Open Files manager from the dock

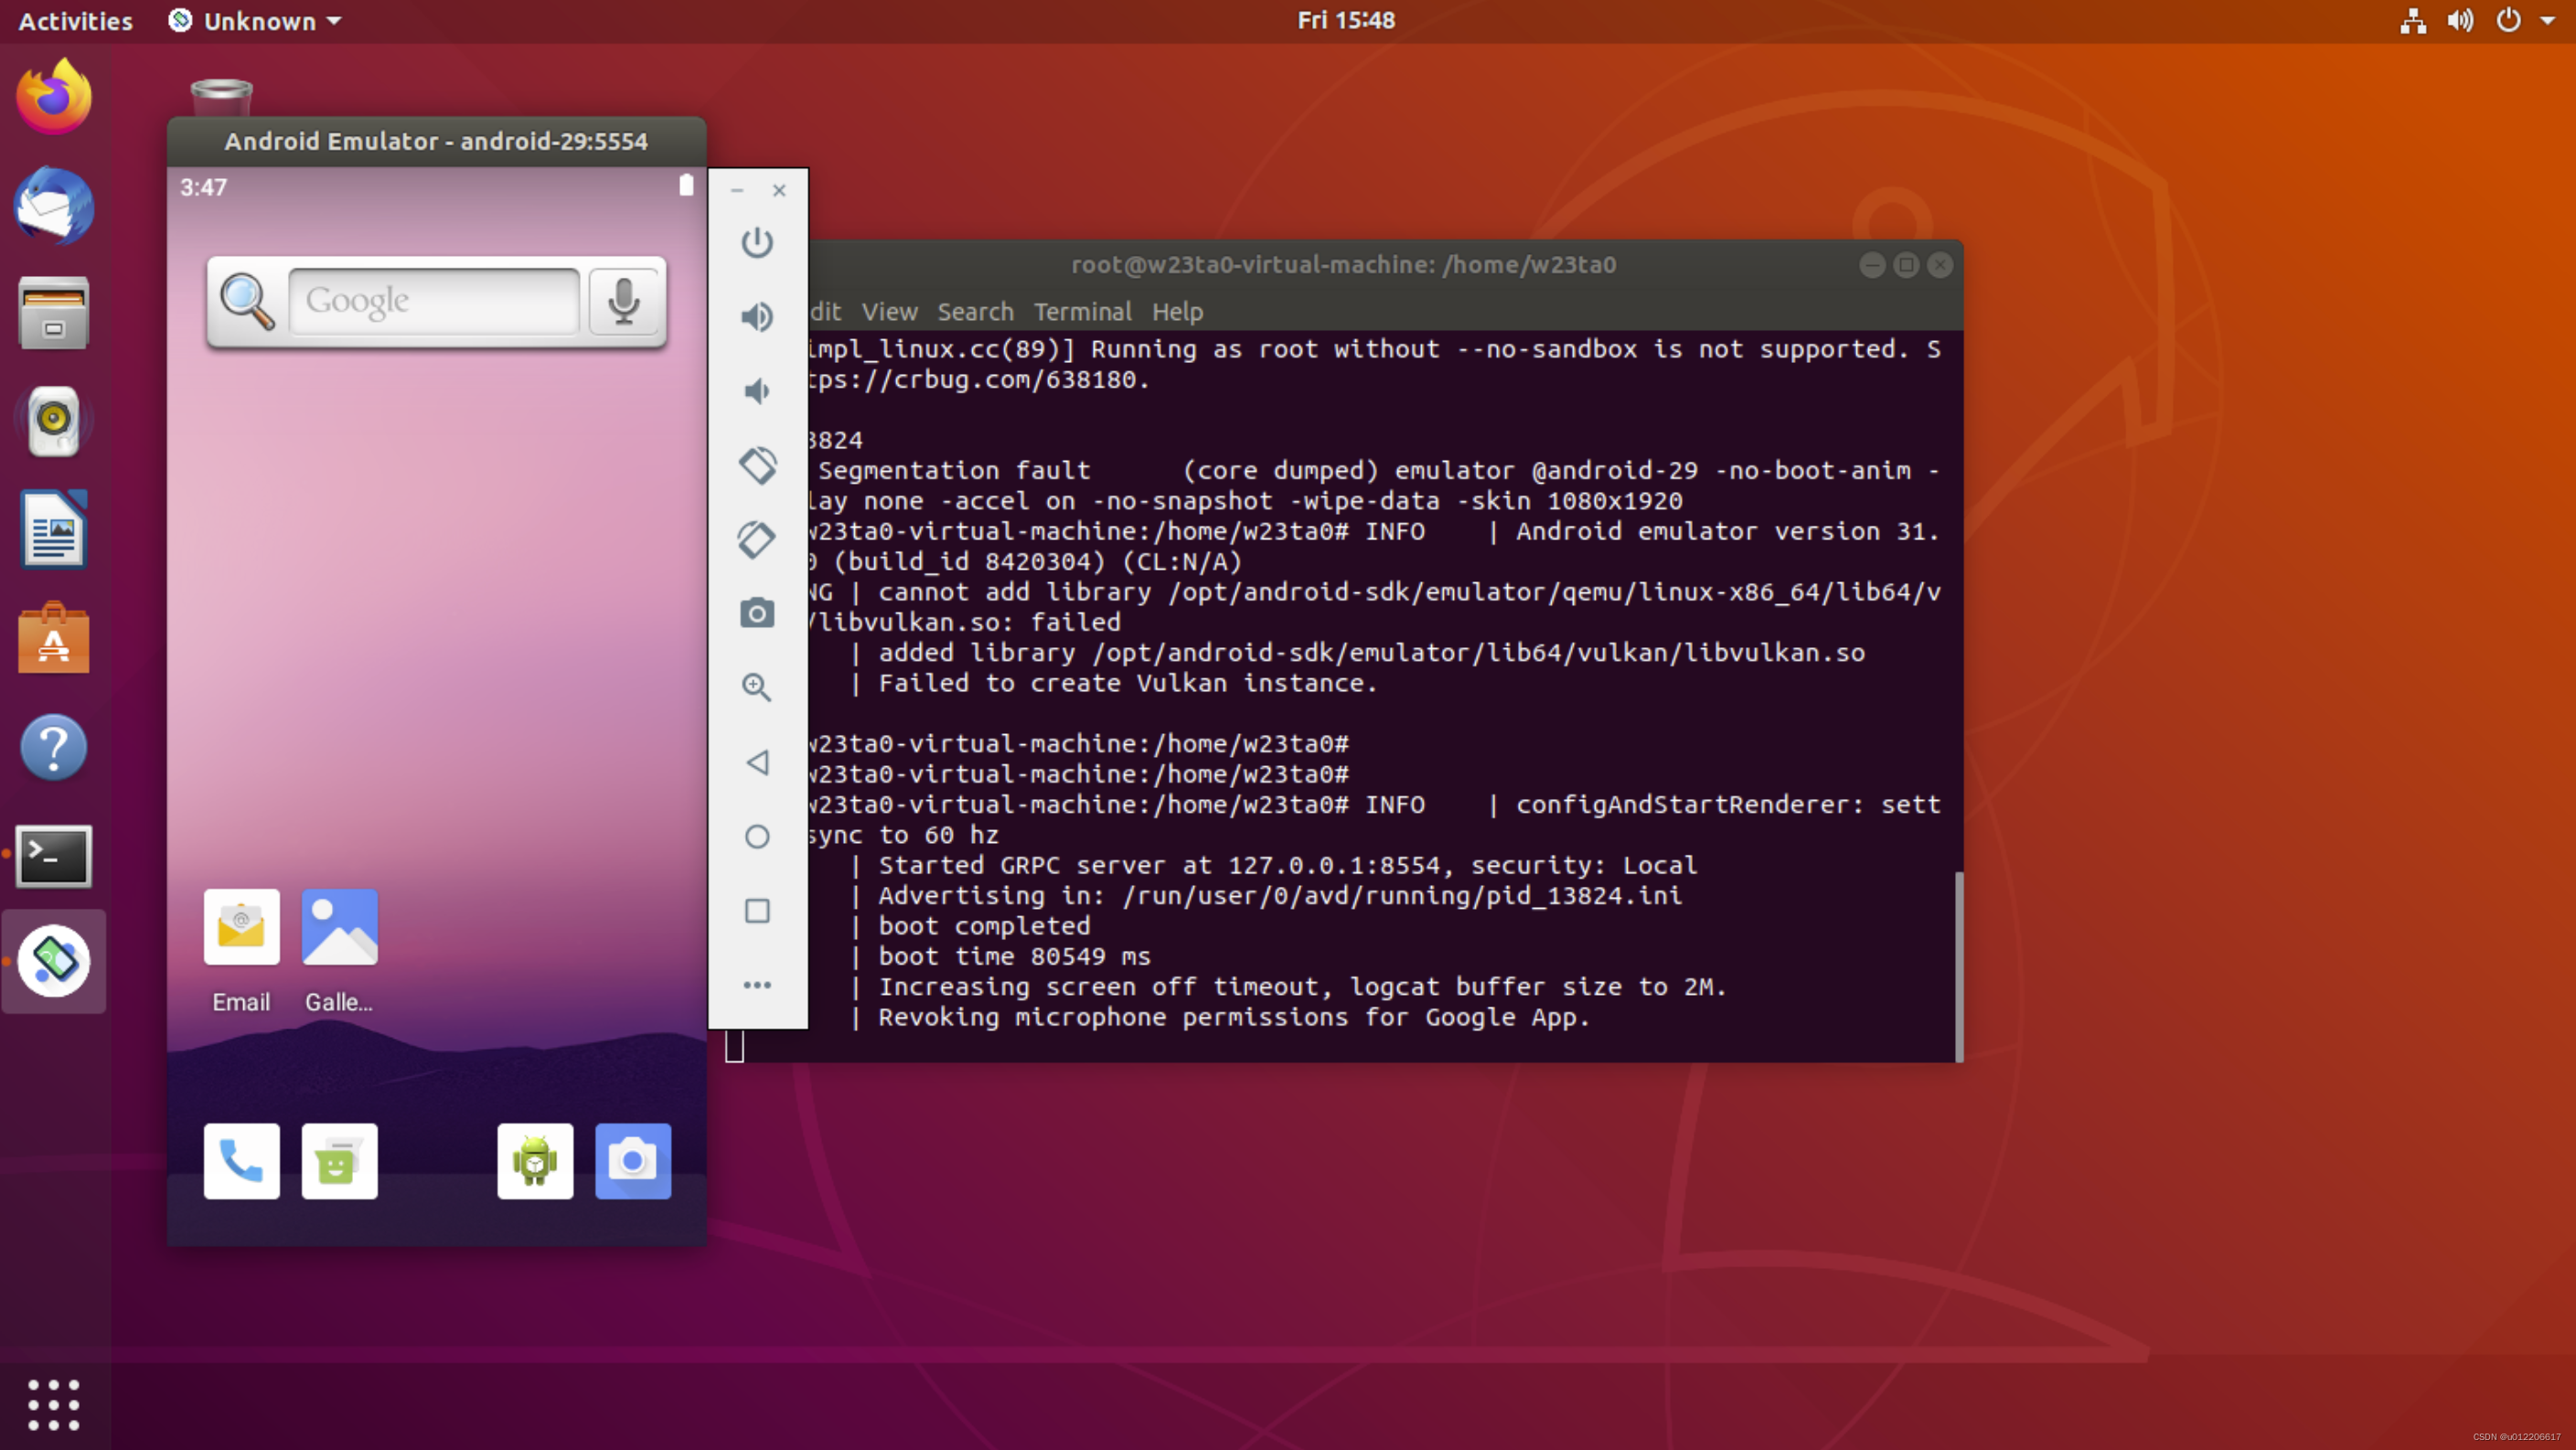pyautogui.click(x=54, y=313)
